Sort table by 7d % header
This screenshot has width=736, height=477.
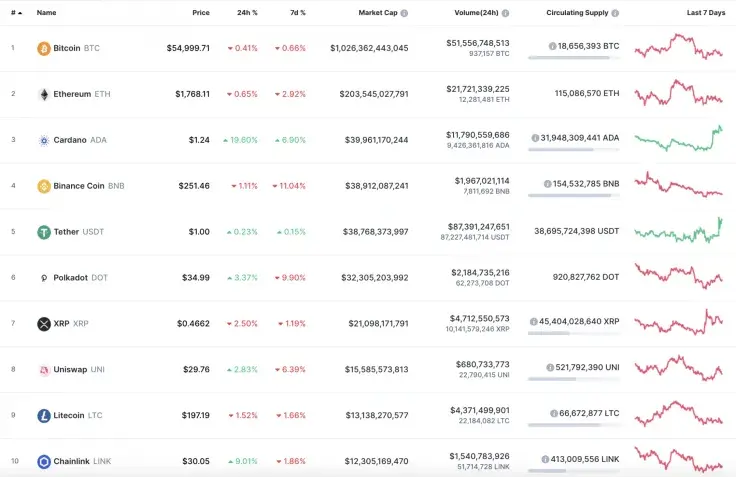pos(297,13)
